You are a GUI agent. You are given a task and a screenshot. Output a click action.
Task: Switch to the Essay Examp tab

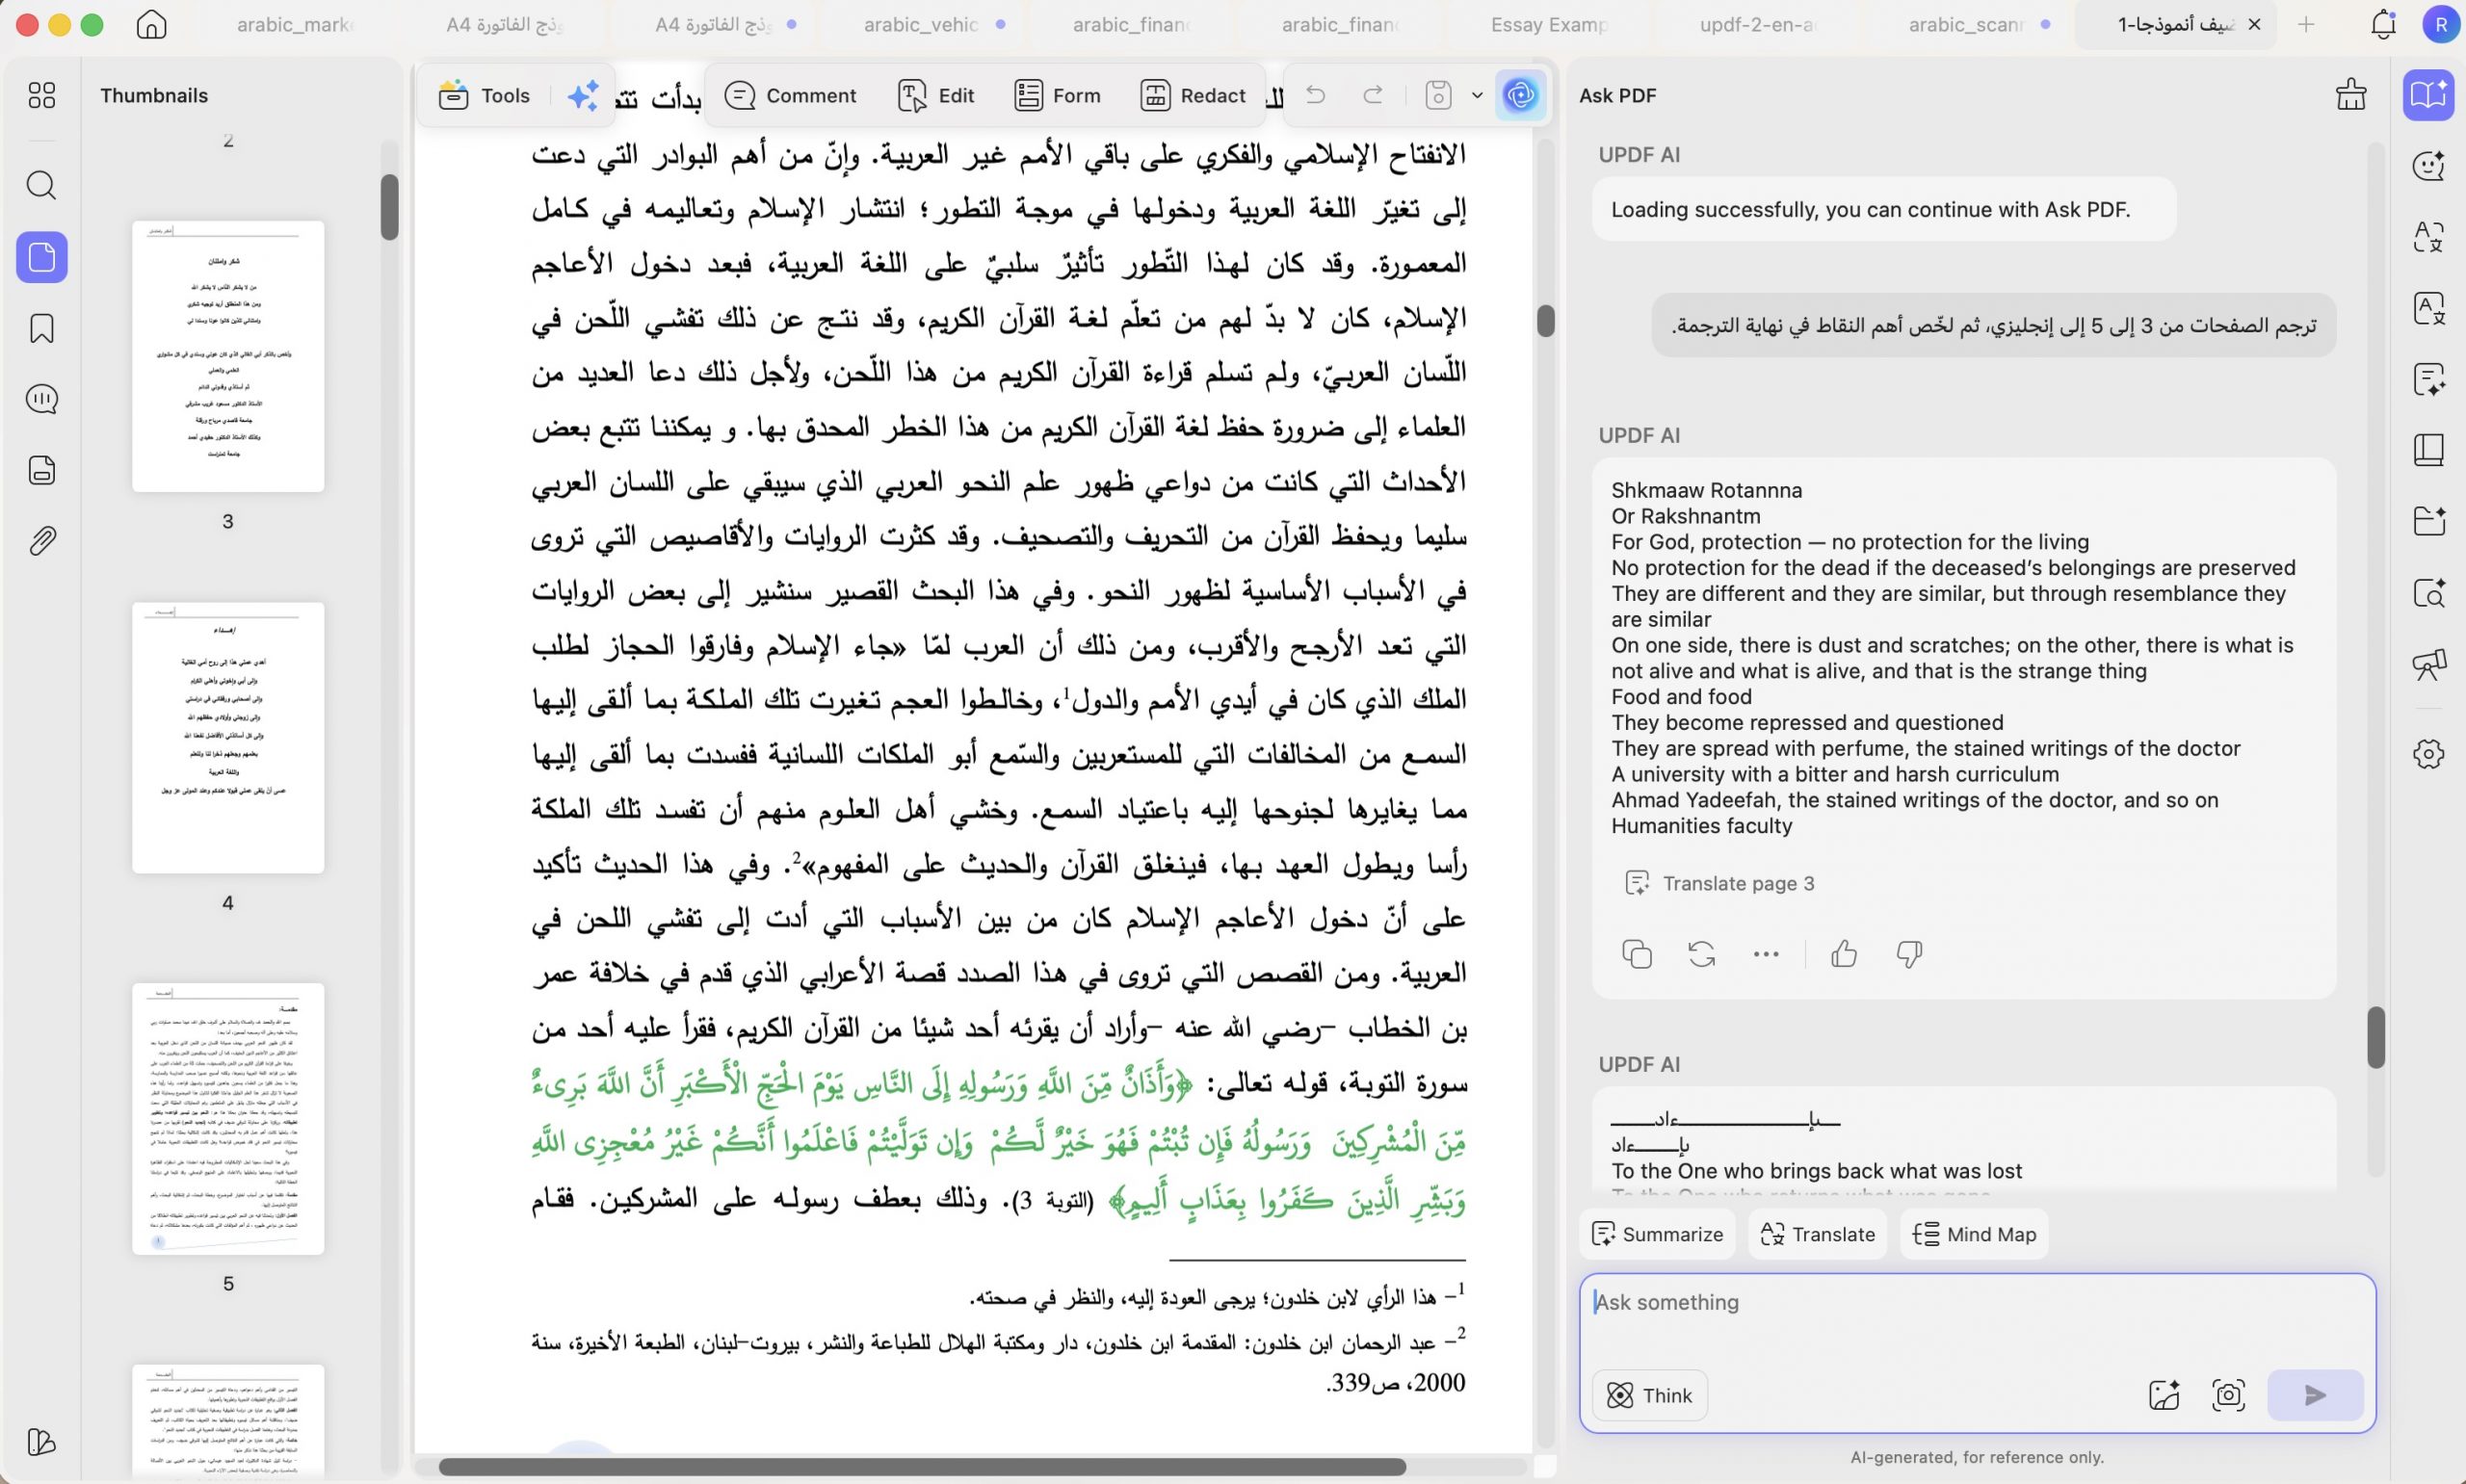pyautogui.click(x=1549, y=24)
